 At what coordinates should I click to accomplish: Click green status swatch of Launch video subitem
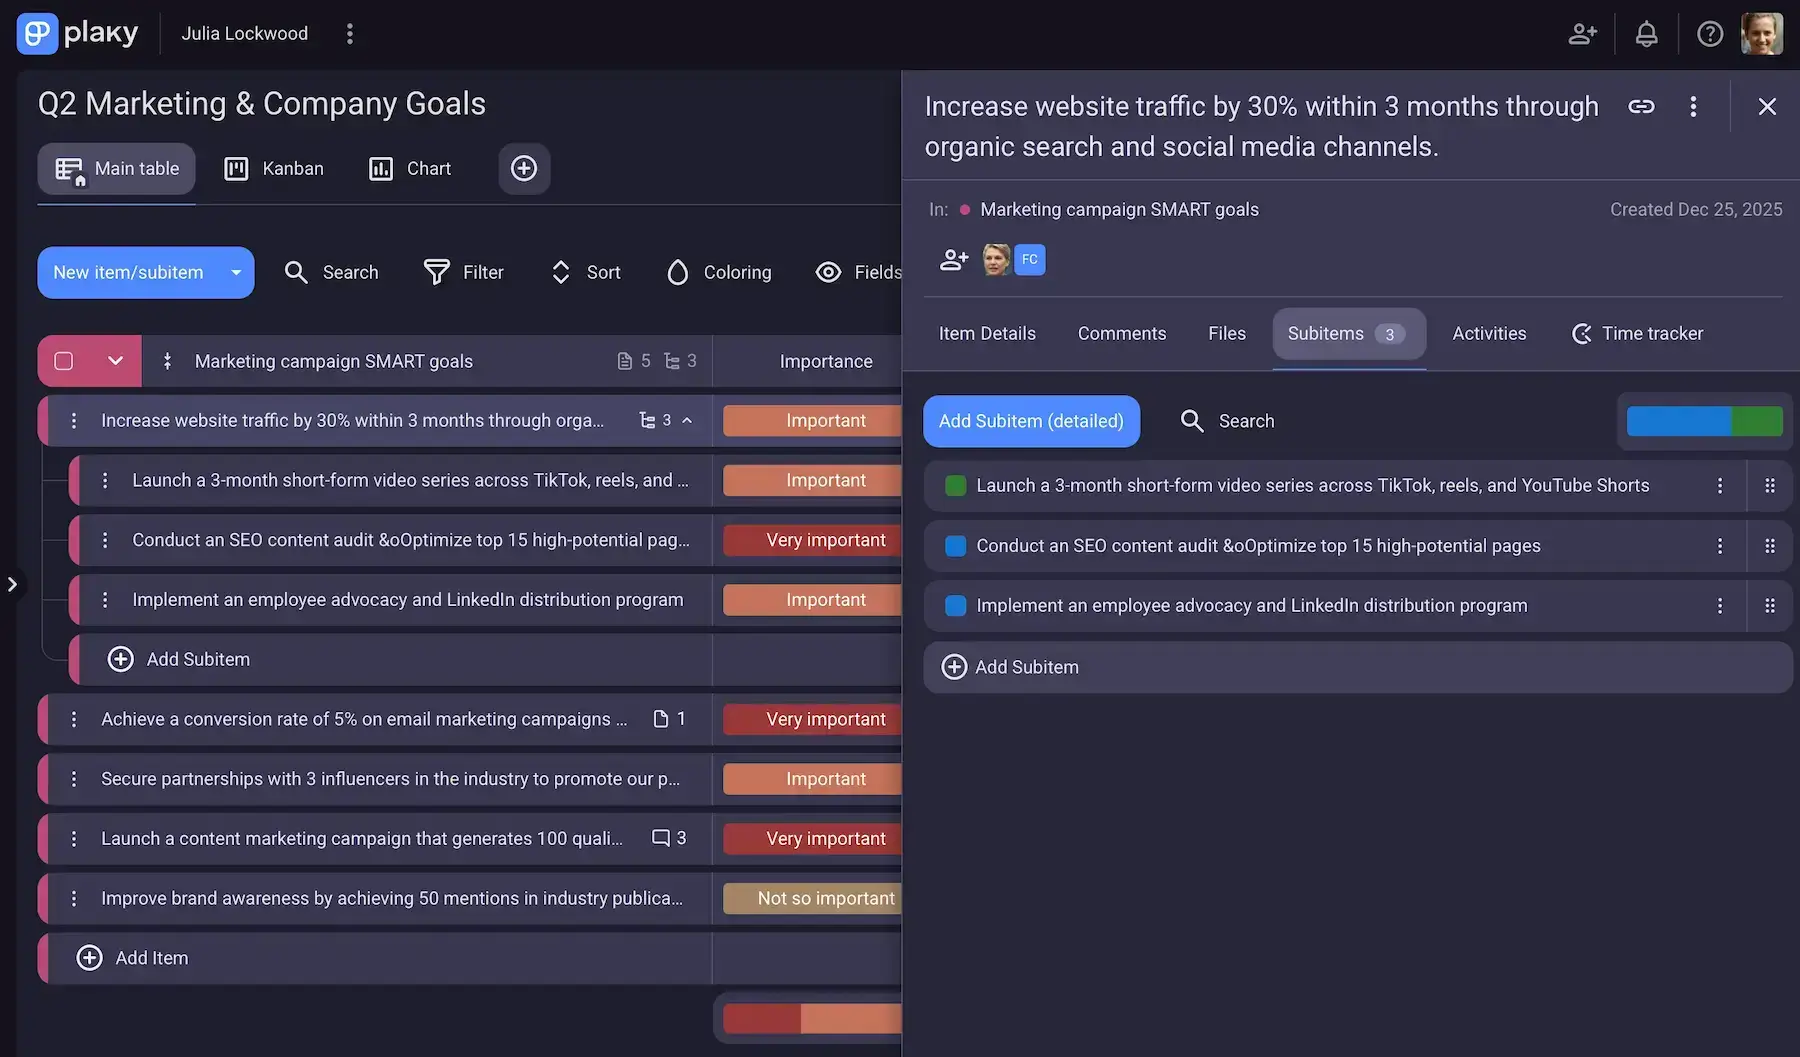pyautogui.click(x=955, y=486)
